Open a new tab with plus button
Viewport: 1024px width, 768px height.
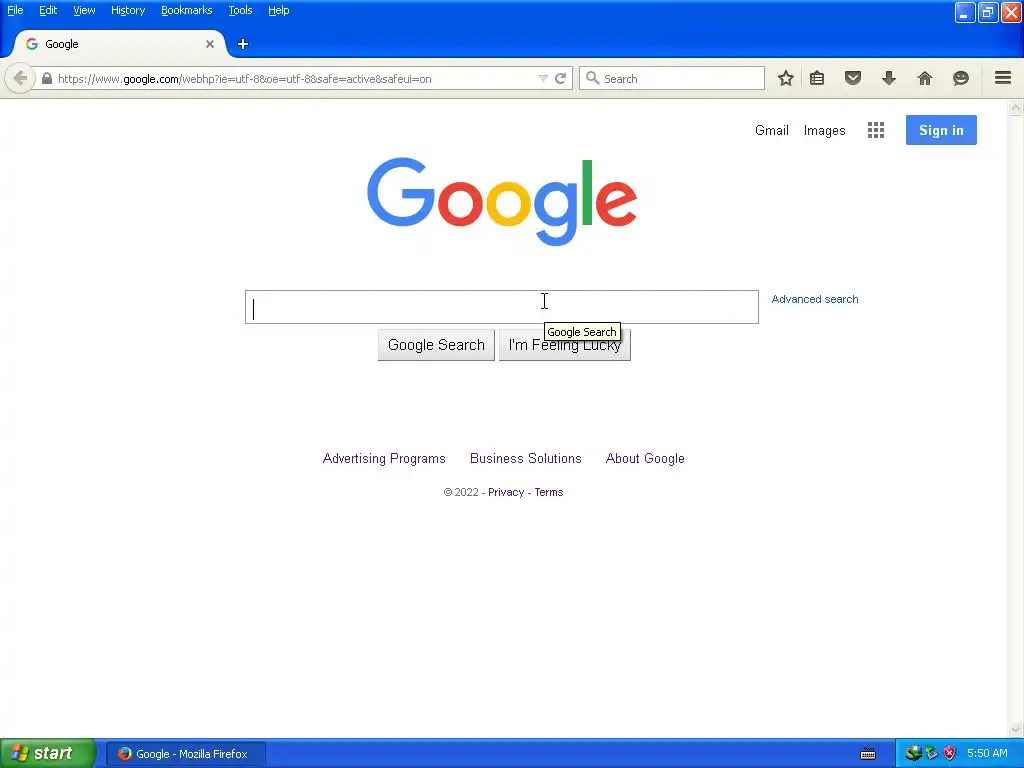pyautogui.click(x=243, y=44)
